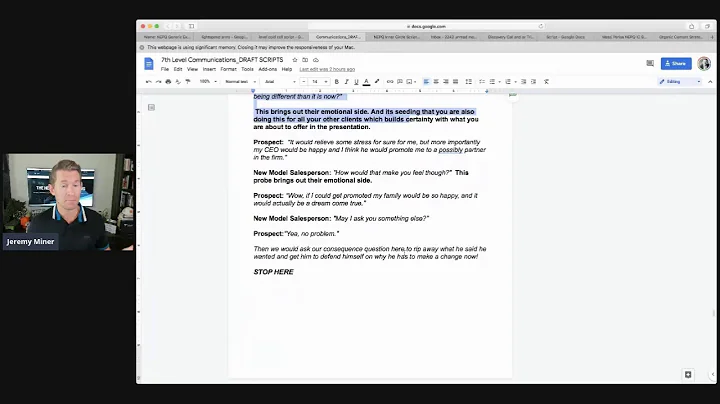The width and height of the screenshot is (720, 404).
Task: Toggle underline formatting
Action: (x=356, y=82)
